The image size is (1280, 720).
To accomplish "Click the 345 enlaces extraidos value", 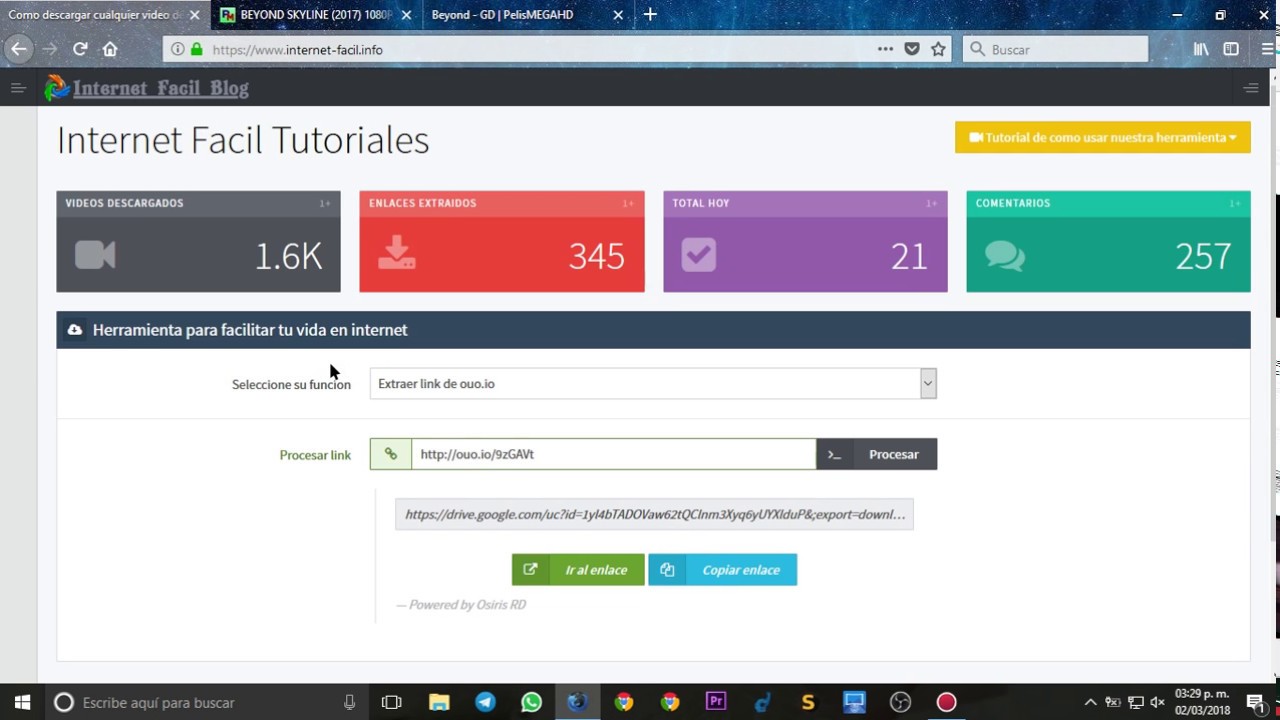I will click(597, 257).
